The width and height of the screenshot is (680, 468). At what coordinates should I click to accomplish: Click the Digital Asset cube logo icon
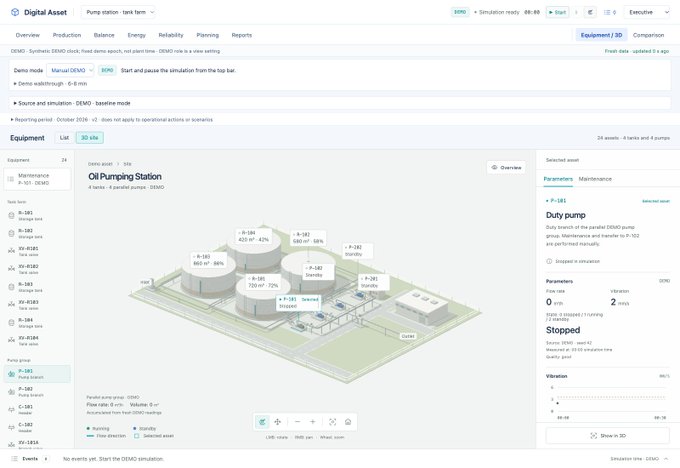pos(15,12)
